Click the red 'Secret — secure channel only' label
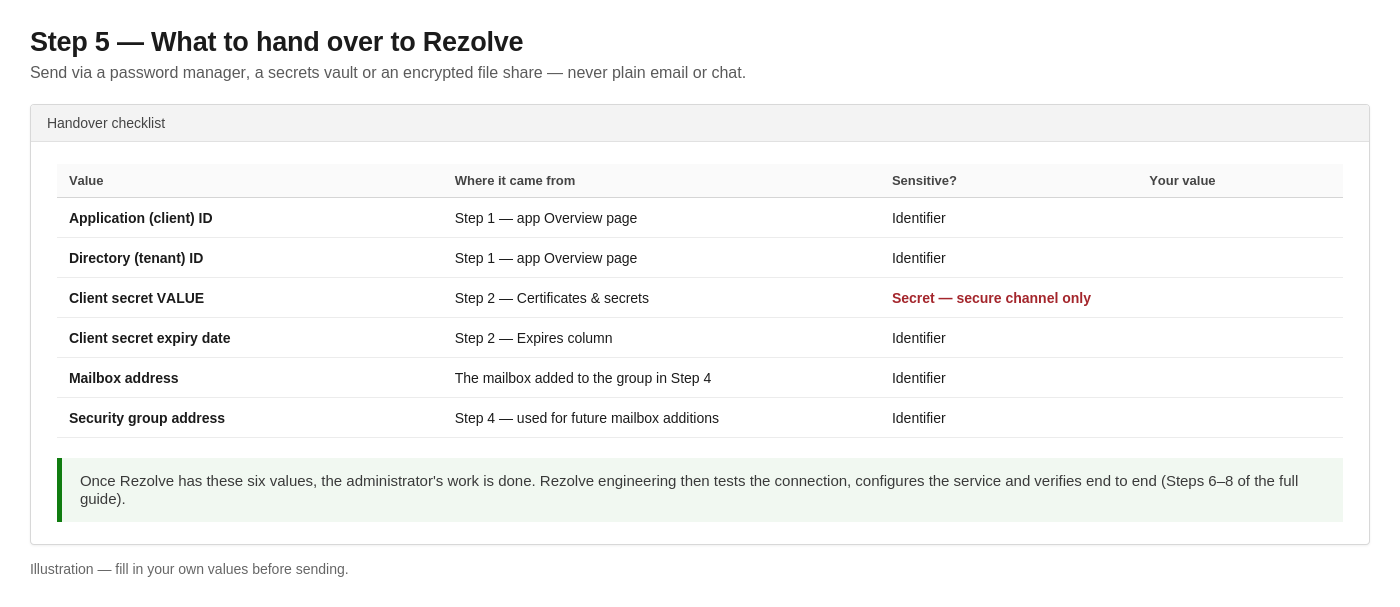Image resolution: width=1400 pixels, height=607 pixels. coord(991,298)
